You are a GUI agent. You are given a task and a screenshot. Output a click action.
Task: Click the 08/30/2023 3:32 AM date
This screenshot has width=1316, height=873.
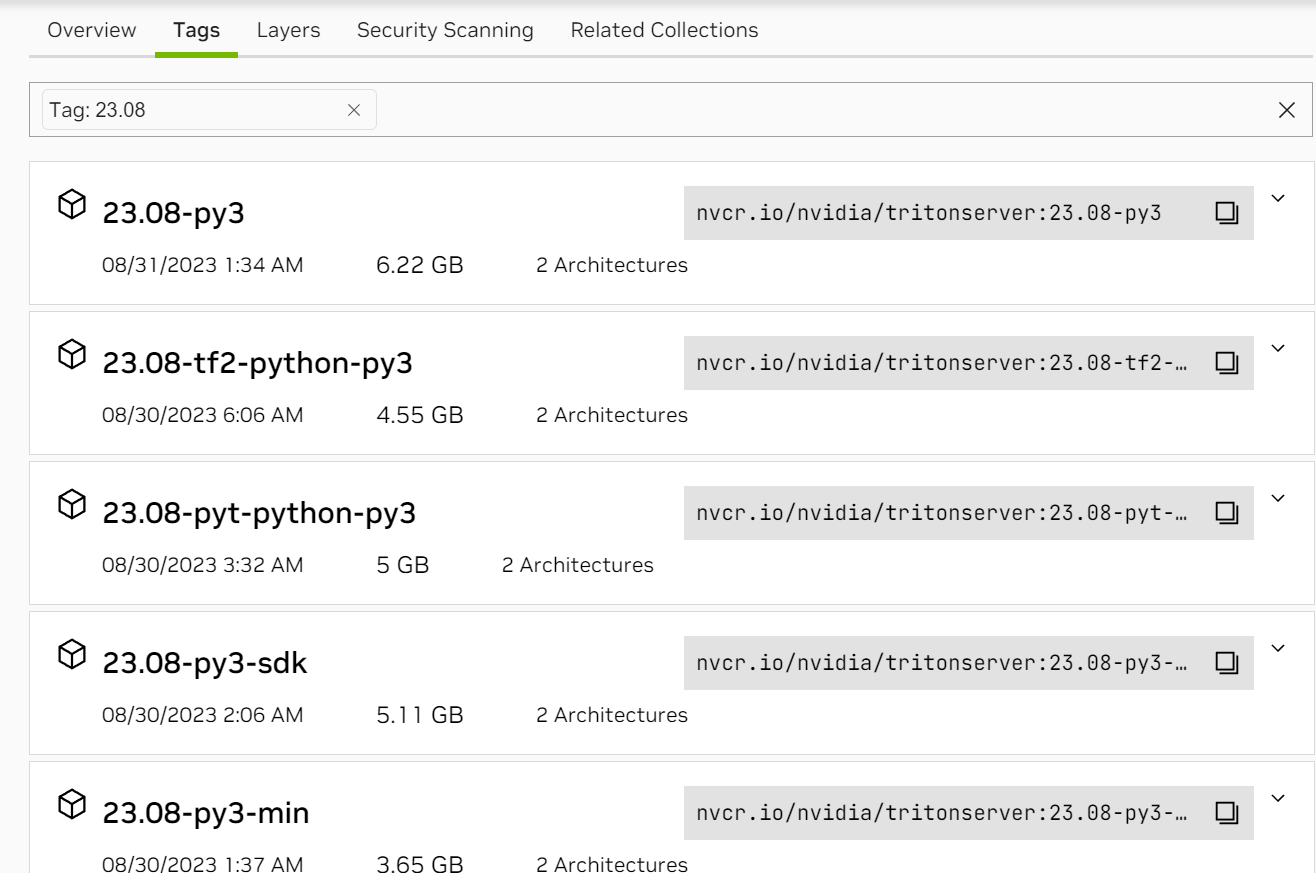click(203, 565)
